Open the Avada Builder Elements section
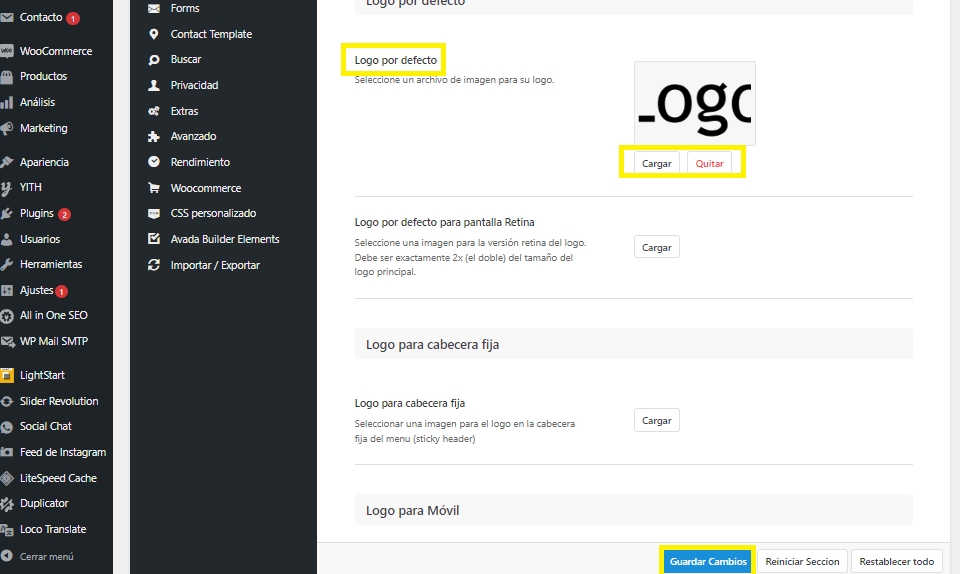 click(224, 239)
